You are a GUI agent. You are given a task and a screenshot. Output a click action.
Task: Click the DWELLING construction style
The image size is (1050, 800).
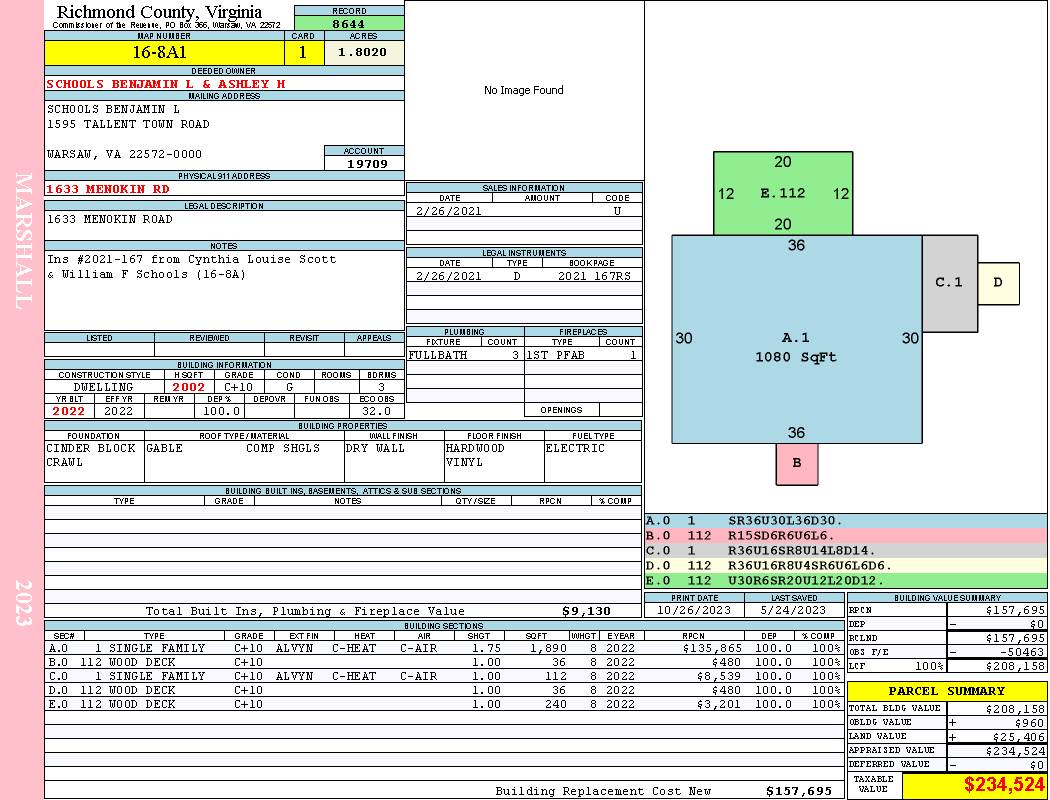(104, 387)
